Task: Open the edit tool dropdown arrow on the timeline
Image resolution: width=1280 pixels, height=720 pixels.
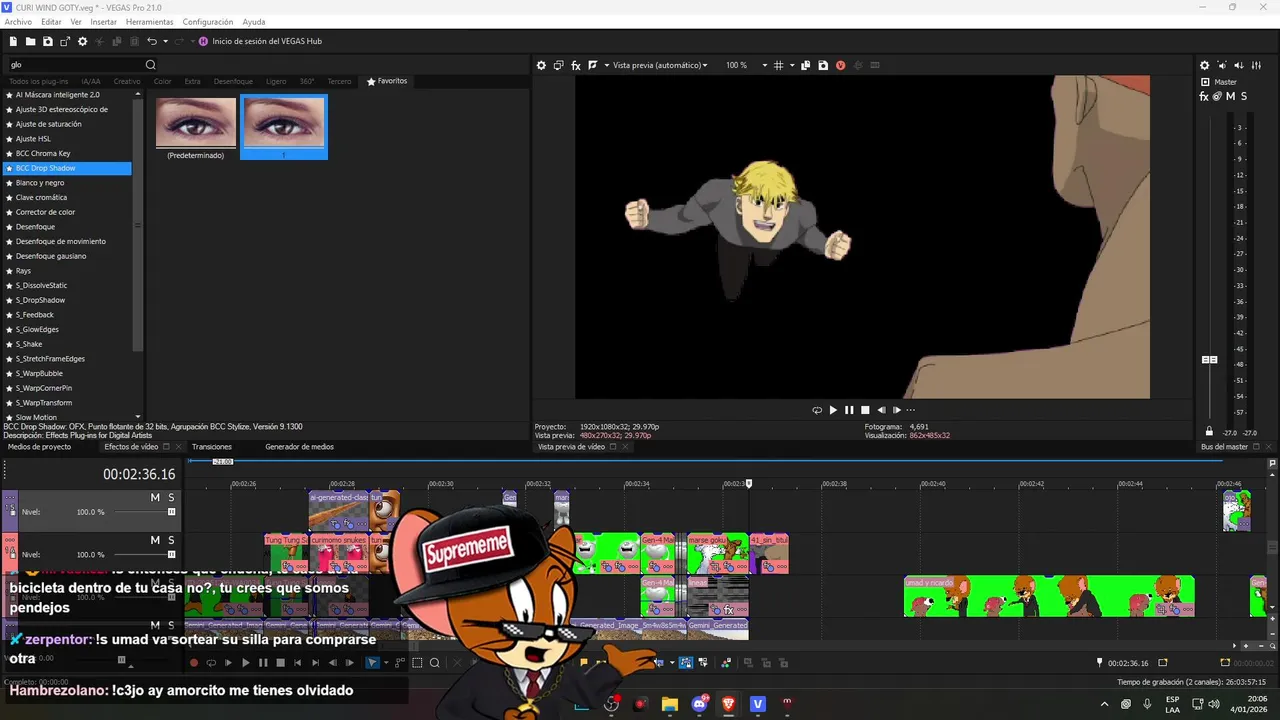Action: [x=385, y=662]
